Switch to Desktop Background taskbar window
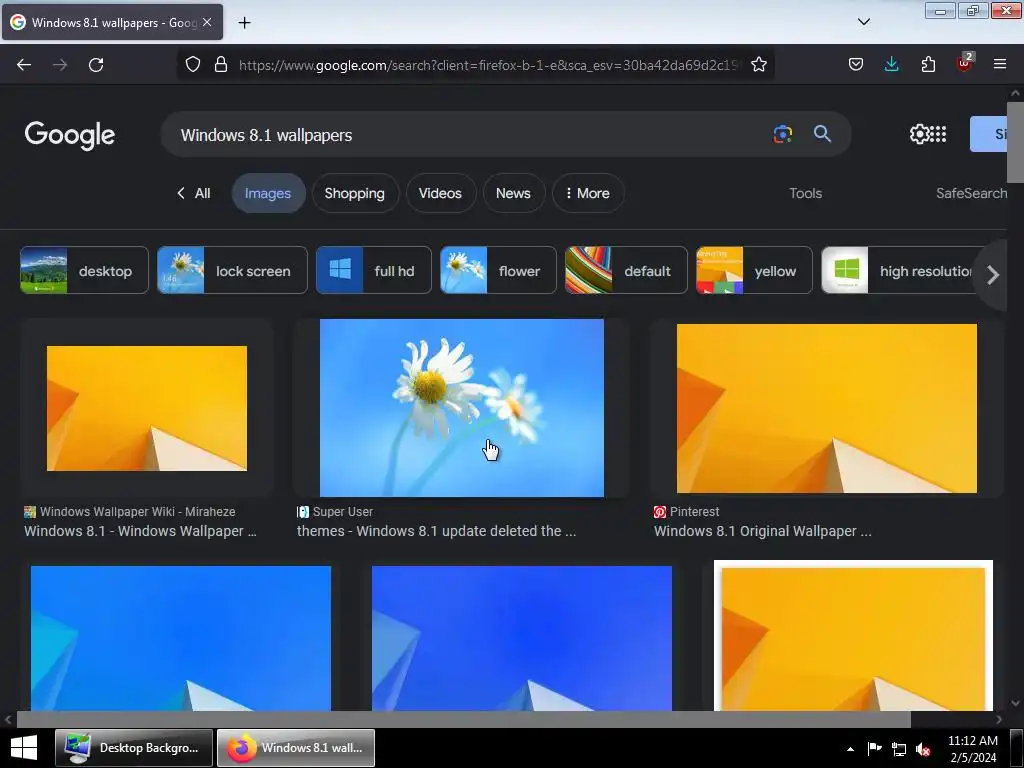1024x768 pixels. point(134,748)
